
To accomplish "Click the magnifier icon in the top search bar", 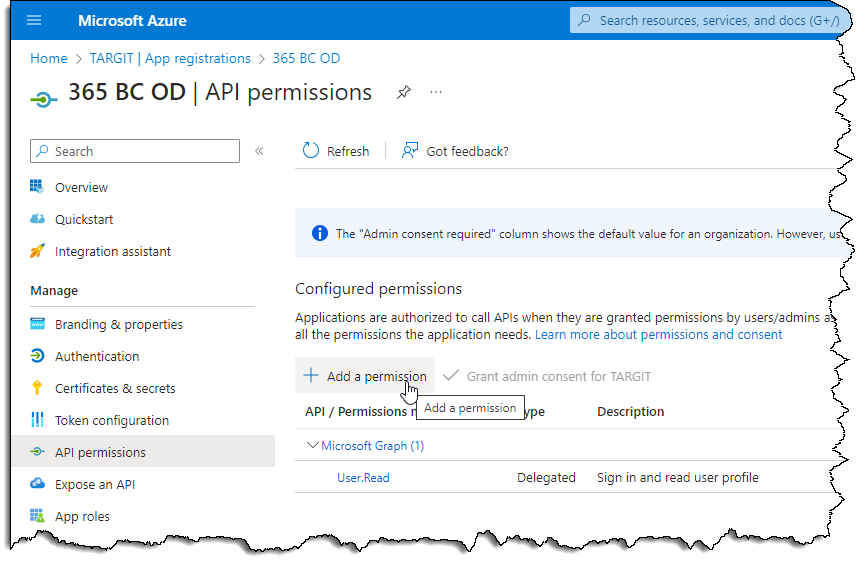I will (x=584, y=20).
